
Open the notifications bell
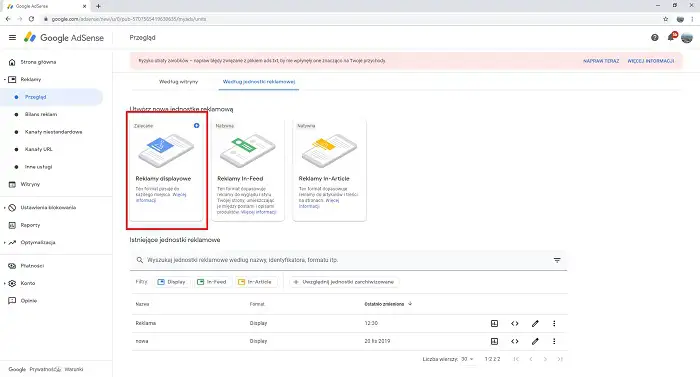pyautogui.click(x=671, y=37)
